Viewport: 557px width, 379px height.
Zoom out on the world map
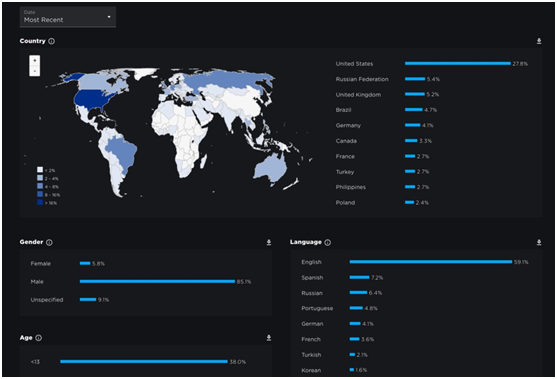point(34,71)
